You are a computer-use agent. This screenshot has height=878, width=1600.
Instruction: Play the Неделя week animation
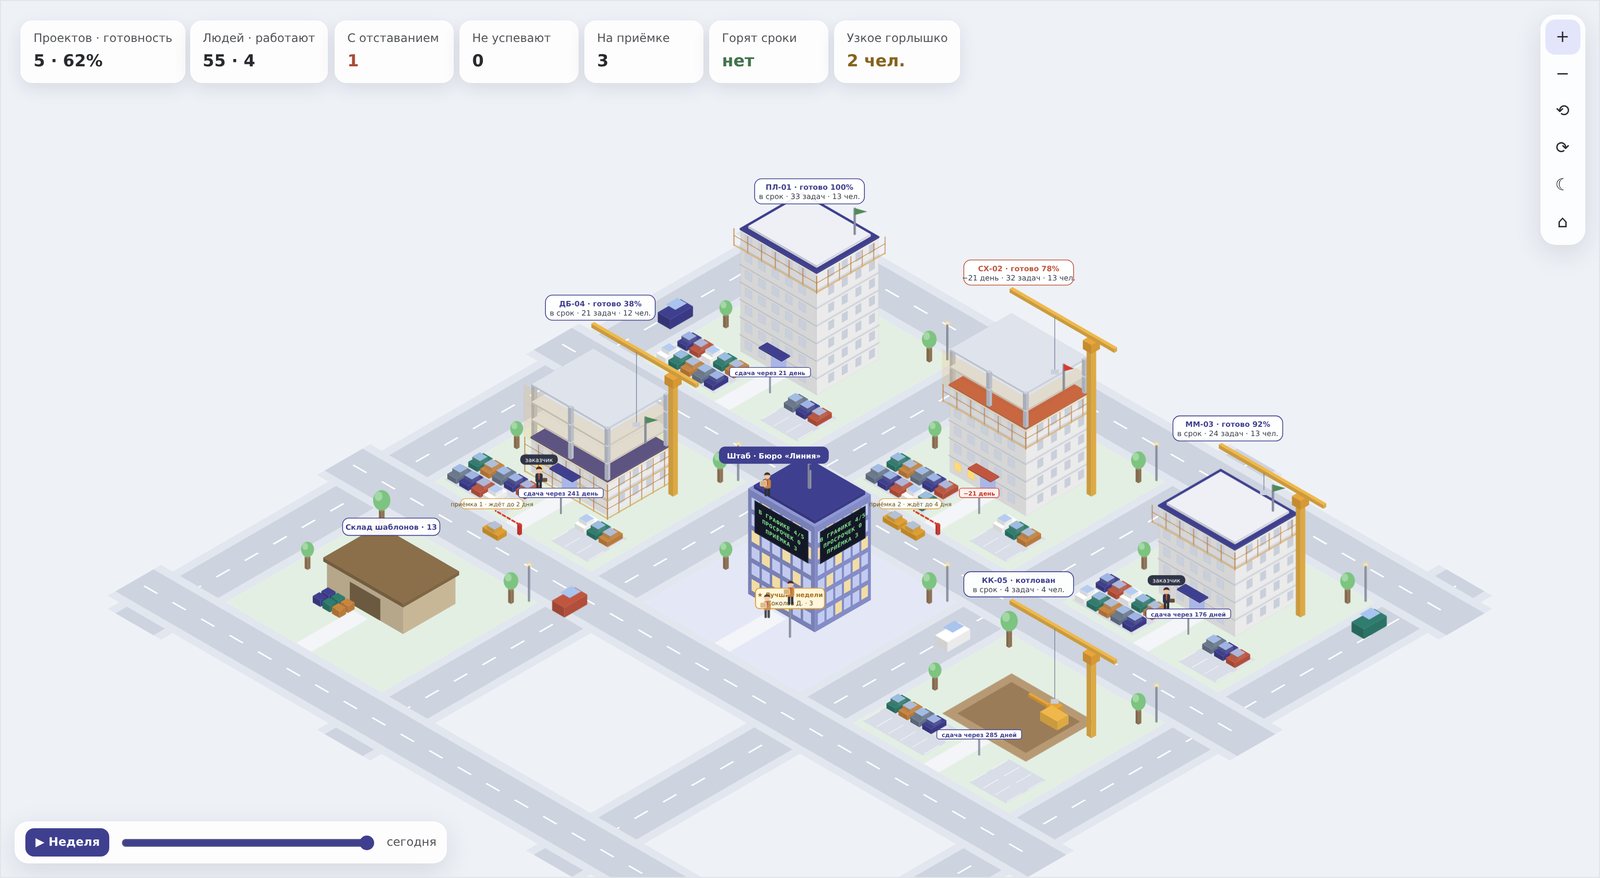click(67, 842)
